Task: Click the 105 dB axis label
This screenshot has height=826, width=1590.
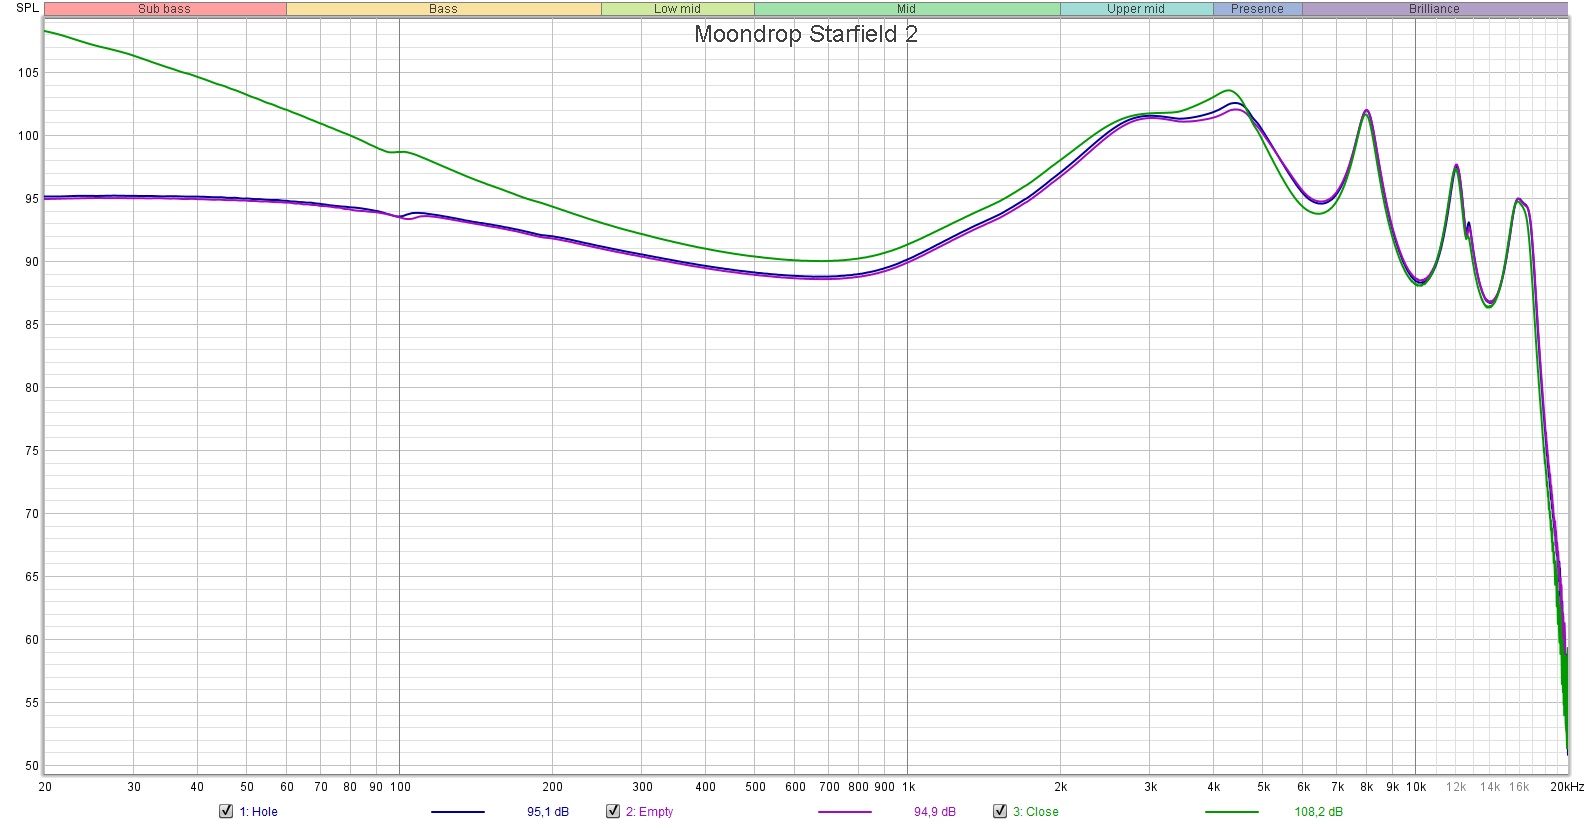Action: (28, 73)
